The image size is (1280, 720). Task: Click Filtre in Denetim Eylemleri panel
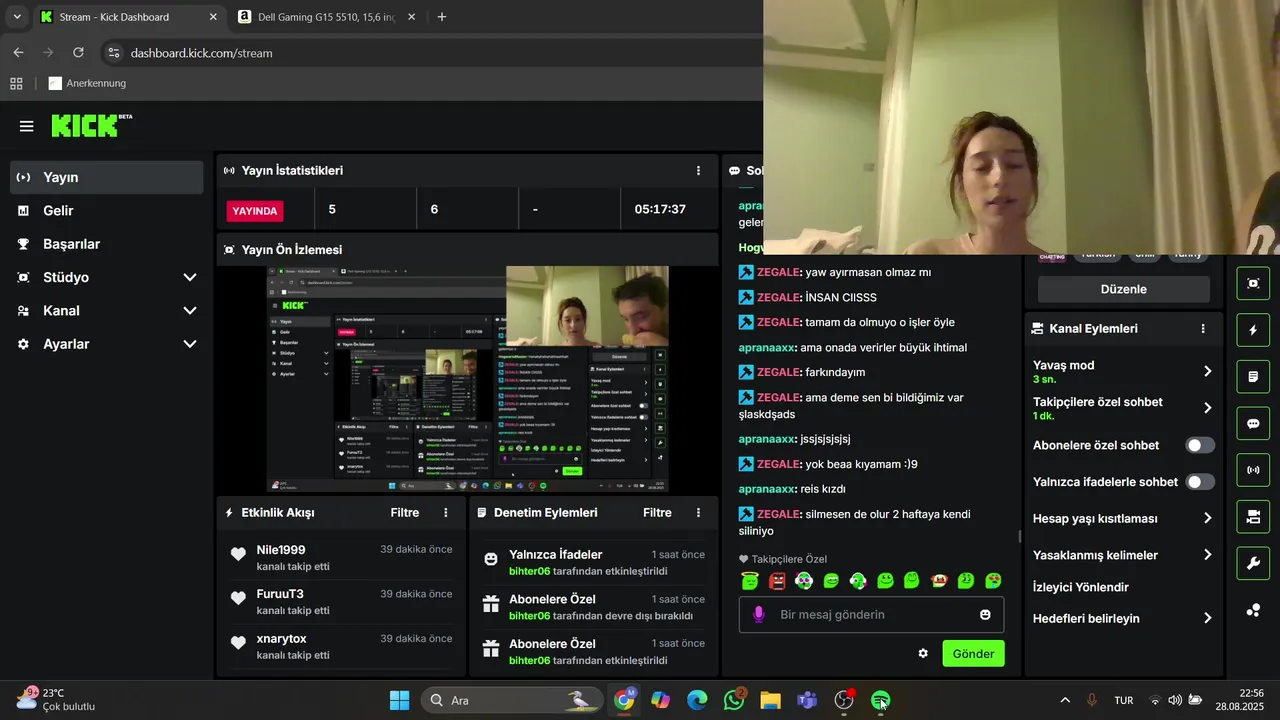point(657,513)
